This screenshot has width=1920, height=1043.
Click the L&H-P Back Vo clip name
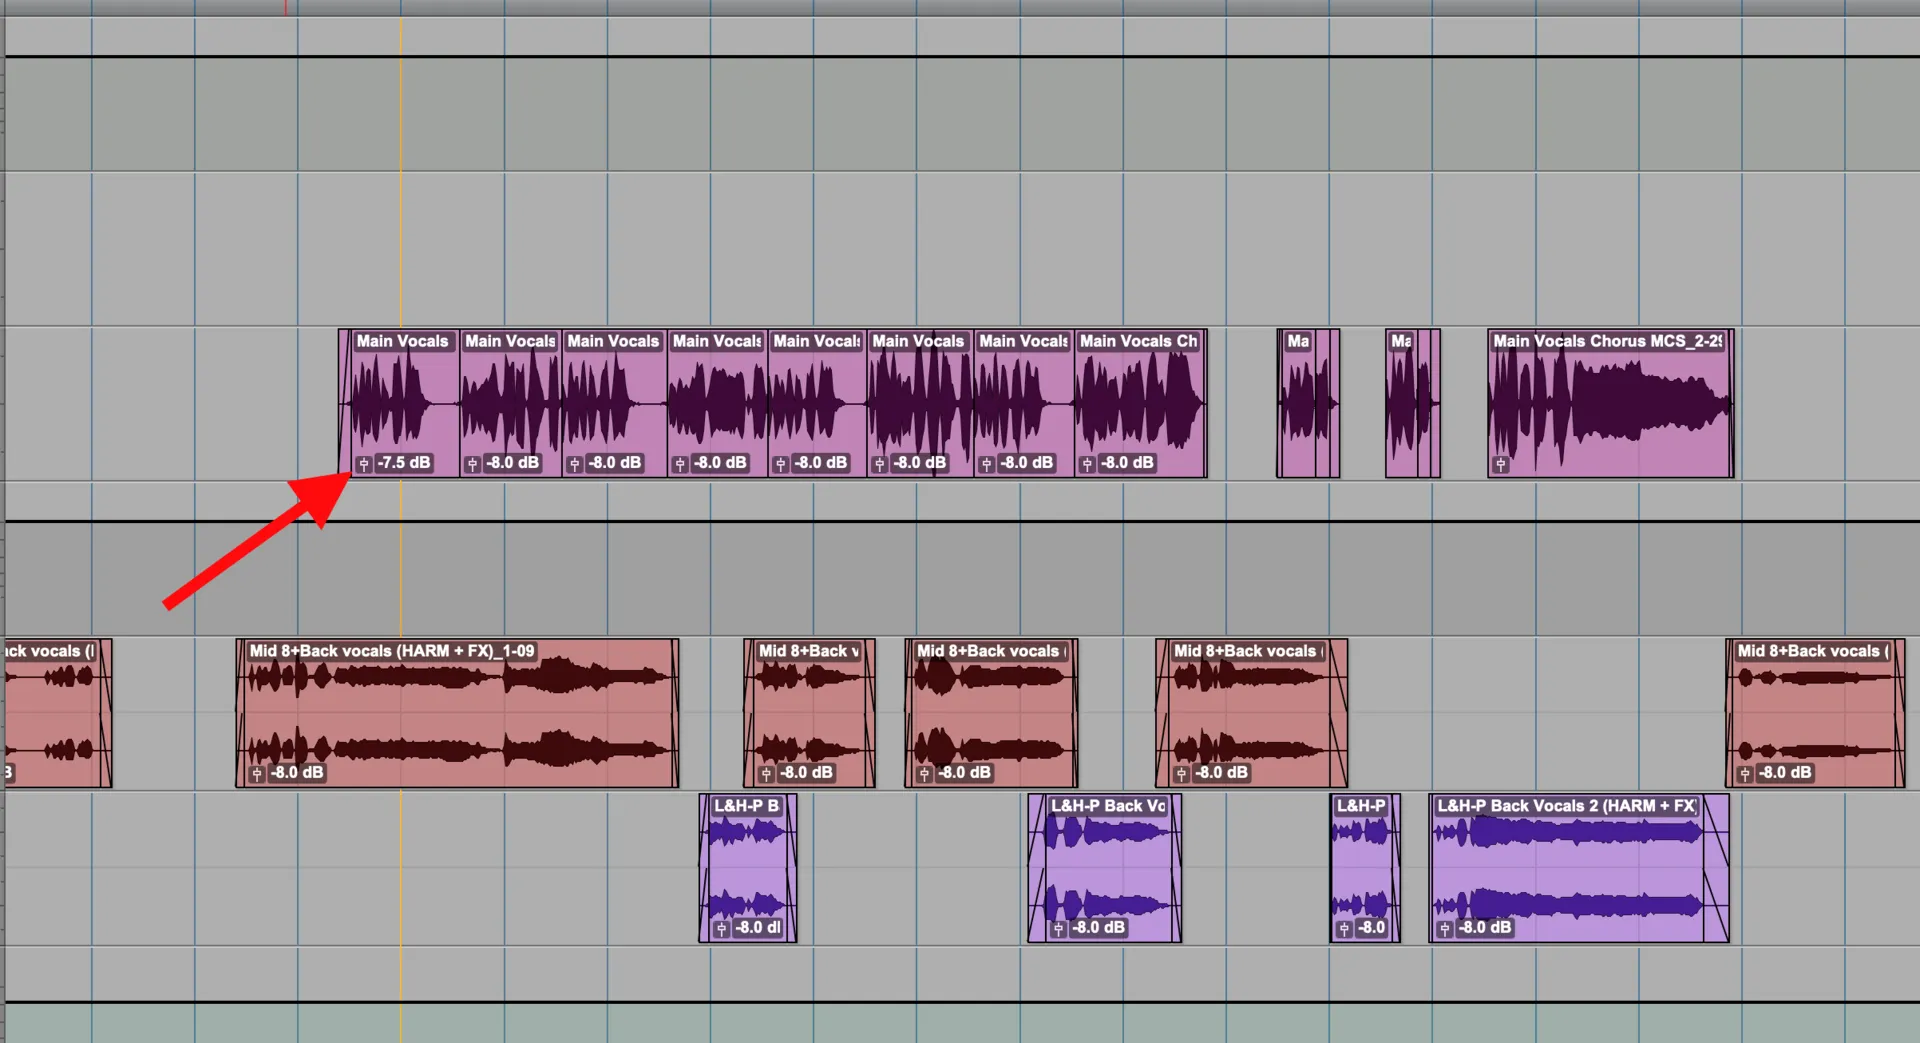pos(1108,806)
